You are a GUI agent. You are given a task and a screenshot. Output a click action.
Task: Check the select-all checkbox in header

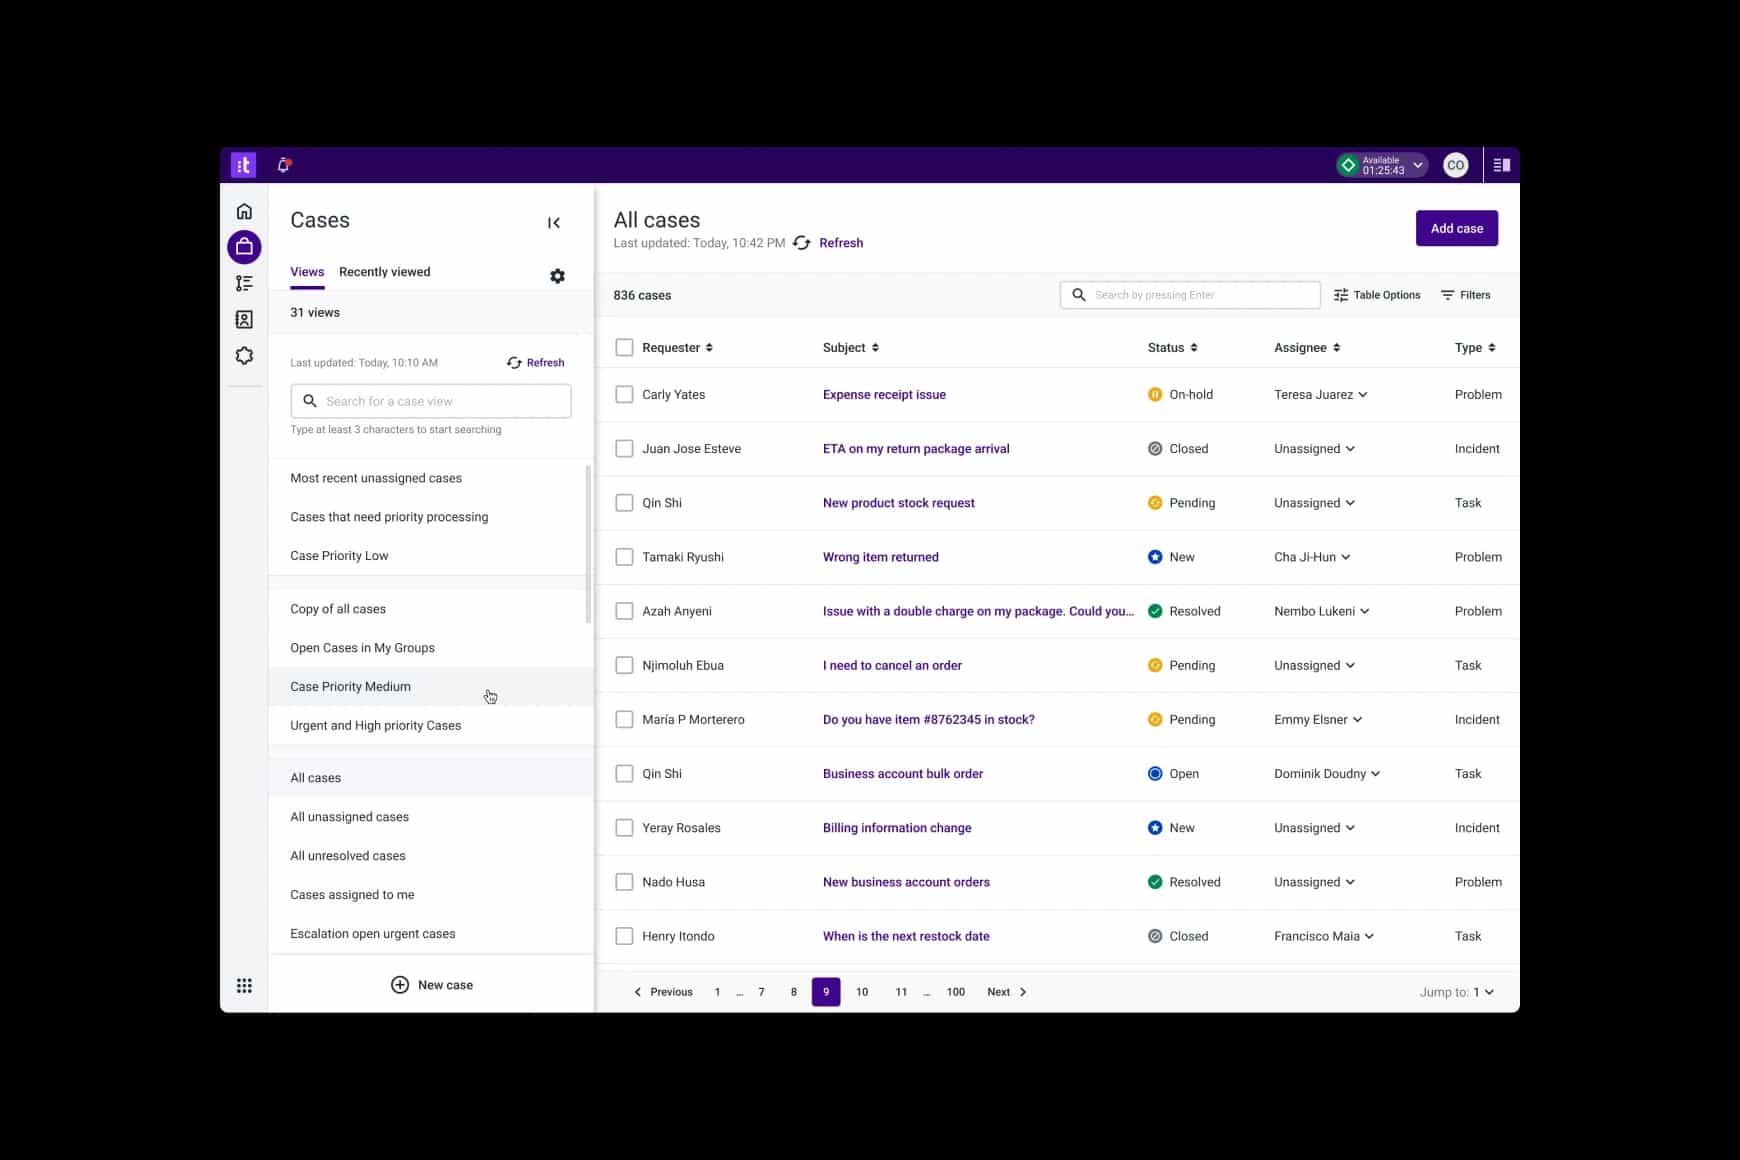(x=624, y=348)
